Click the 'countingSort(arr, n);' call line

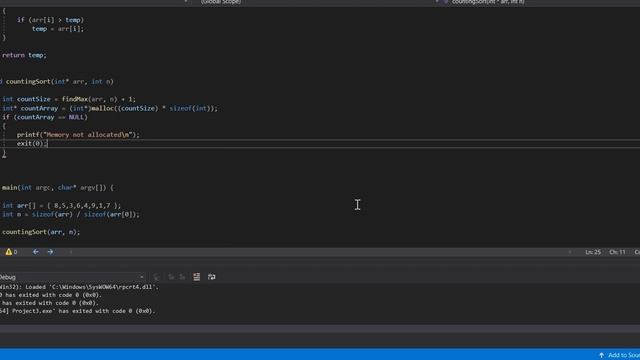[x=41, y=232]
